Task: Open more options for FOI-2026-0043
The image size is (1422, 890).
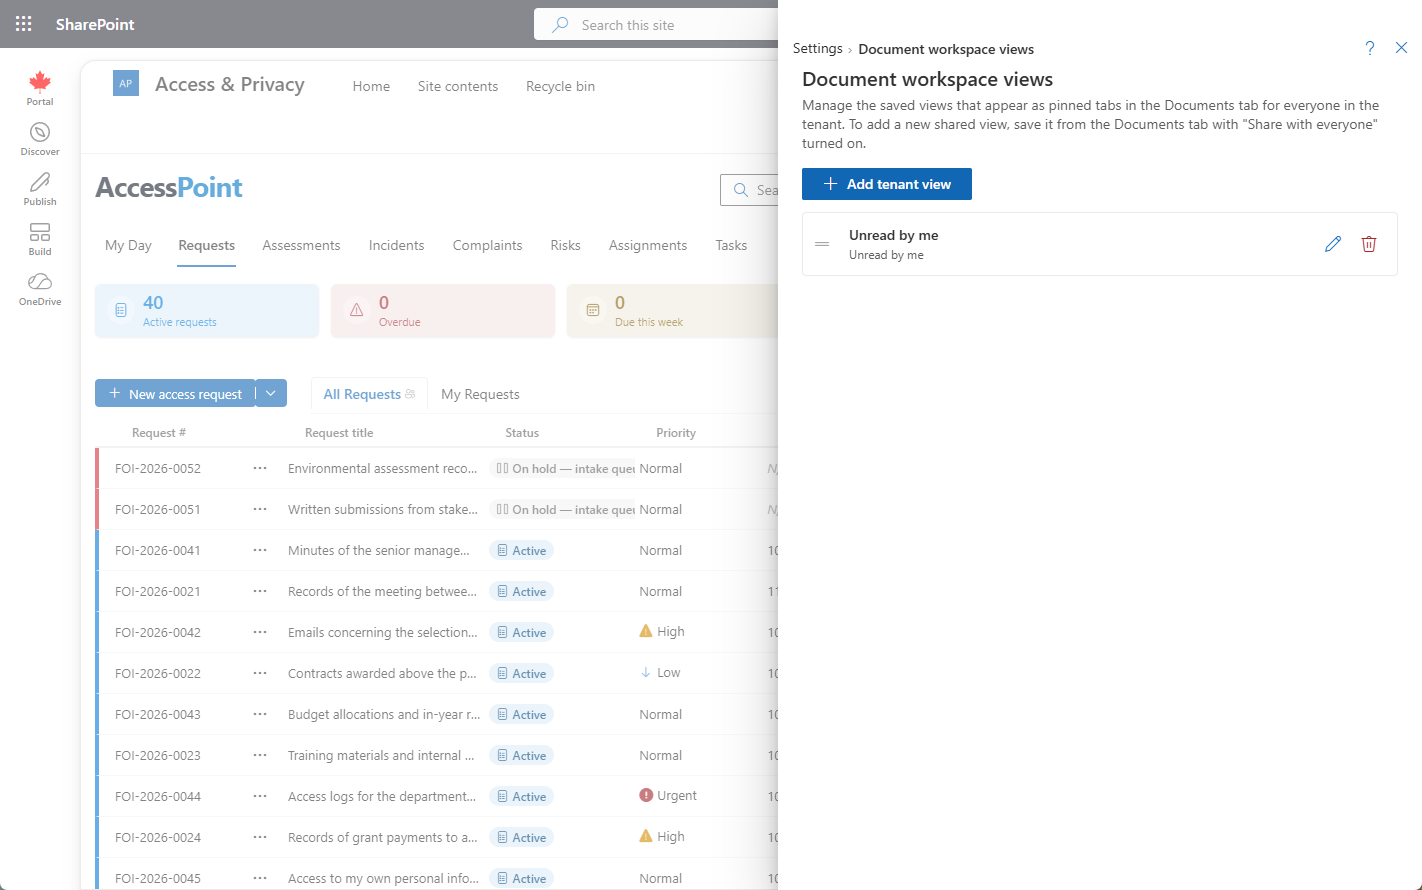Action: [x=260, y=714]
